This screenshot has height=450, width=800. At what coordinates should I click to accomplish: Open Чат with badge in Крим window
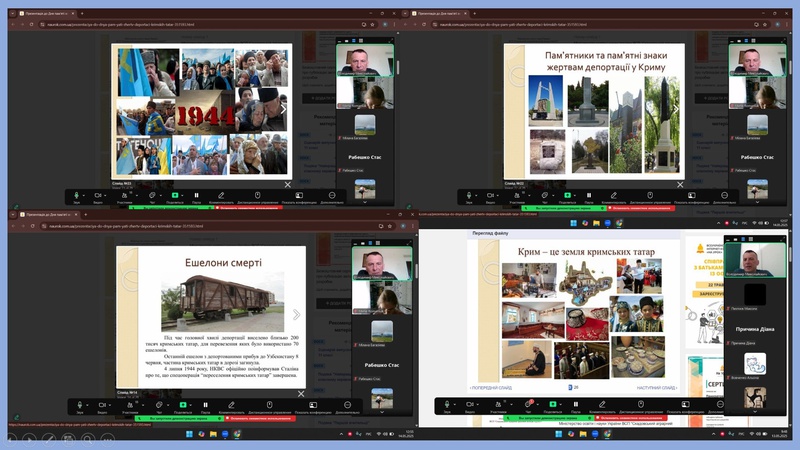(528, 405)
